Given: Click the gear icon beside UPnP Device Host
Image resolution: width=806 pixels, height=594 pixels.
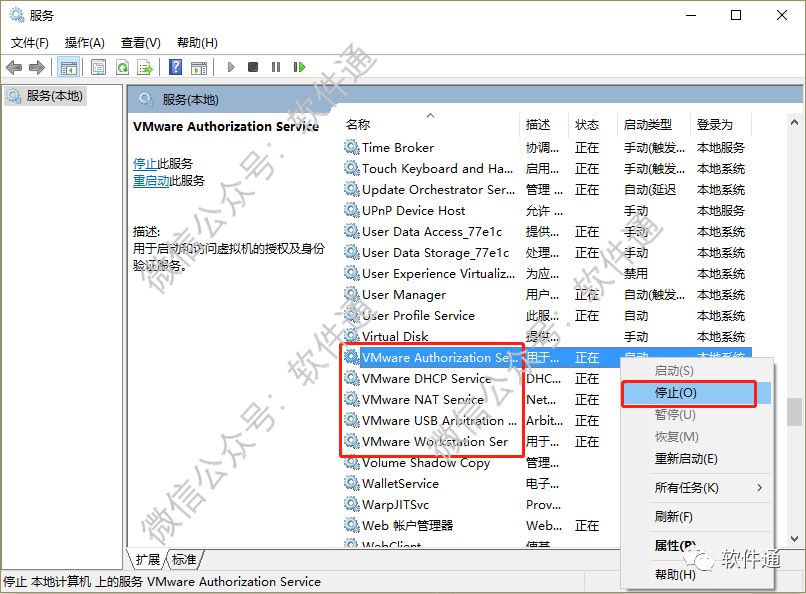Looking at the screenshot, I should click(x=352, y=211).
